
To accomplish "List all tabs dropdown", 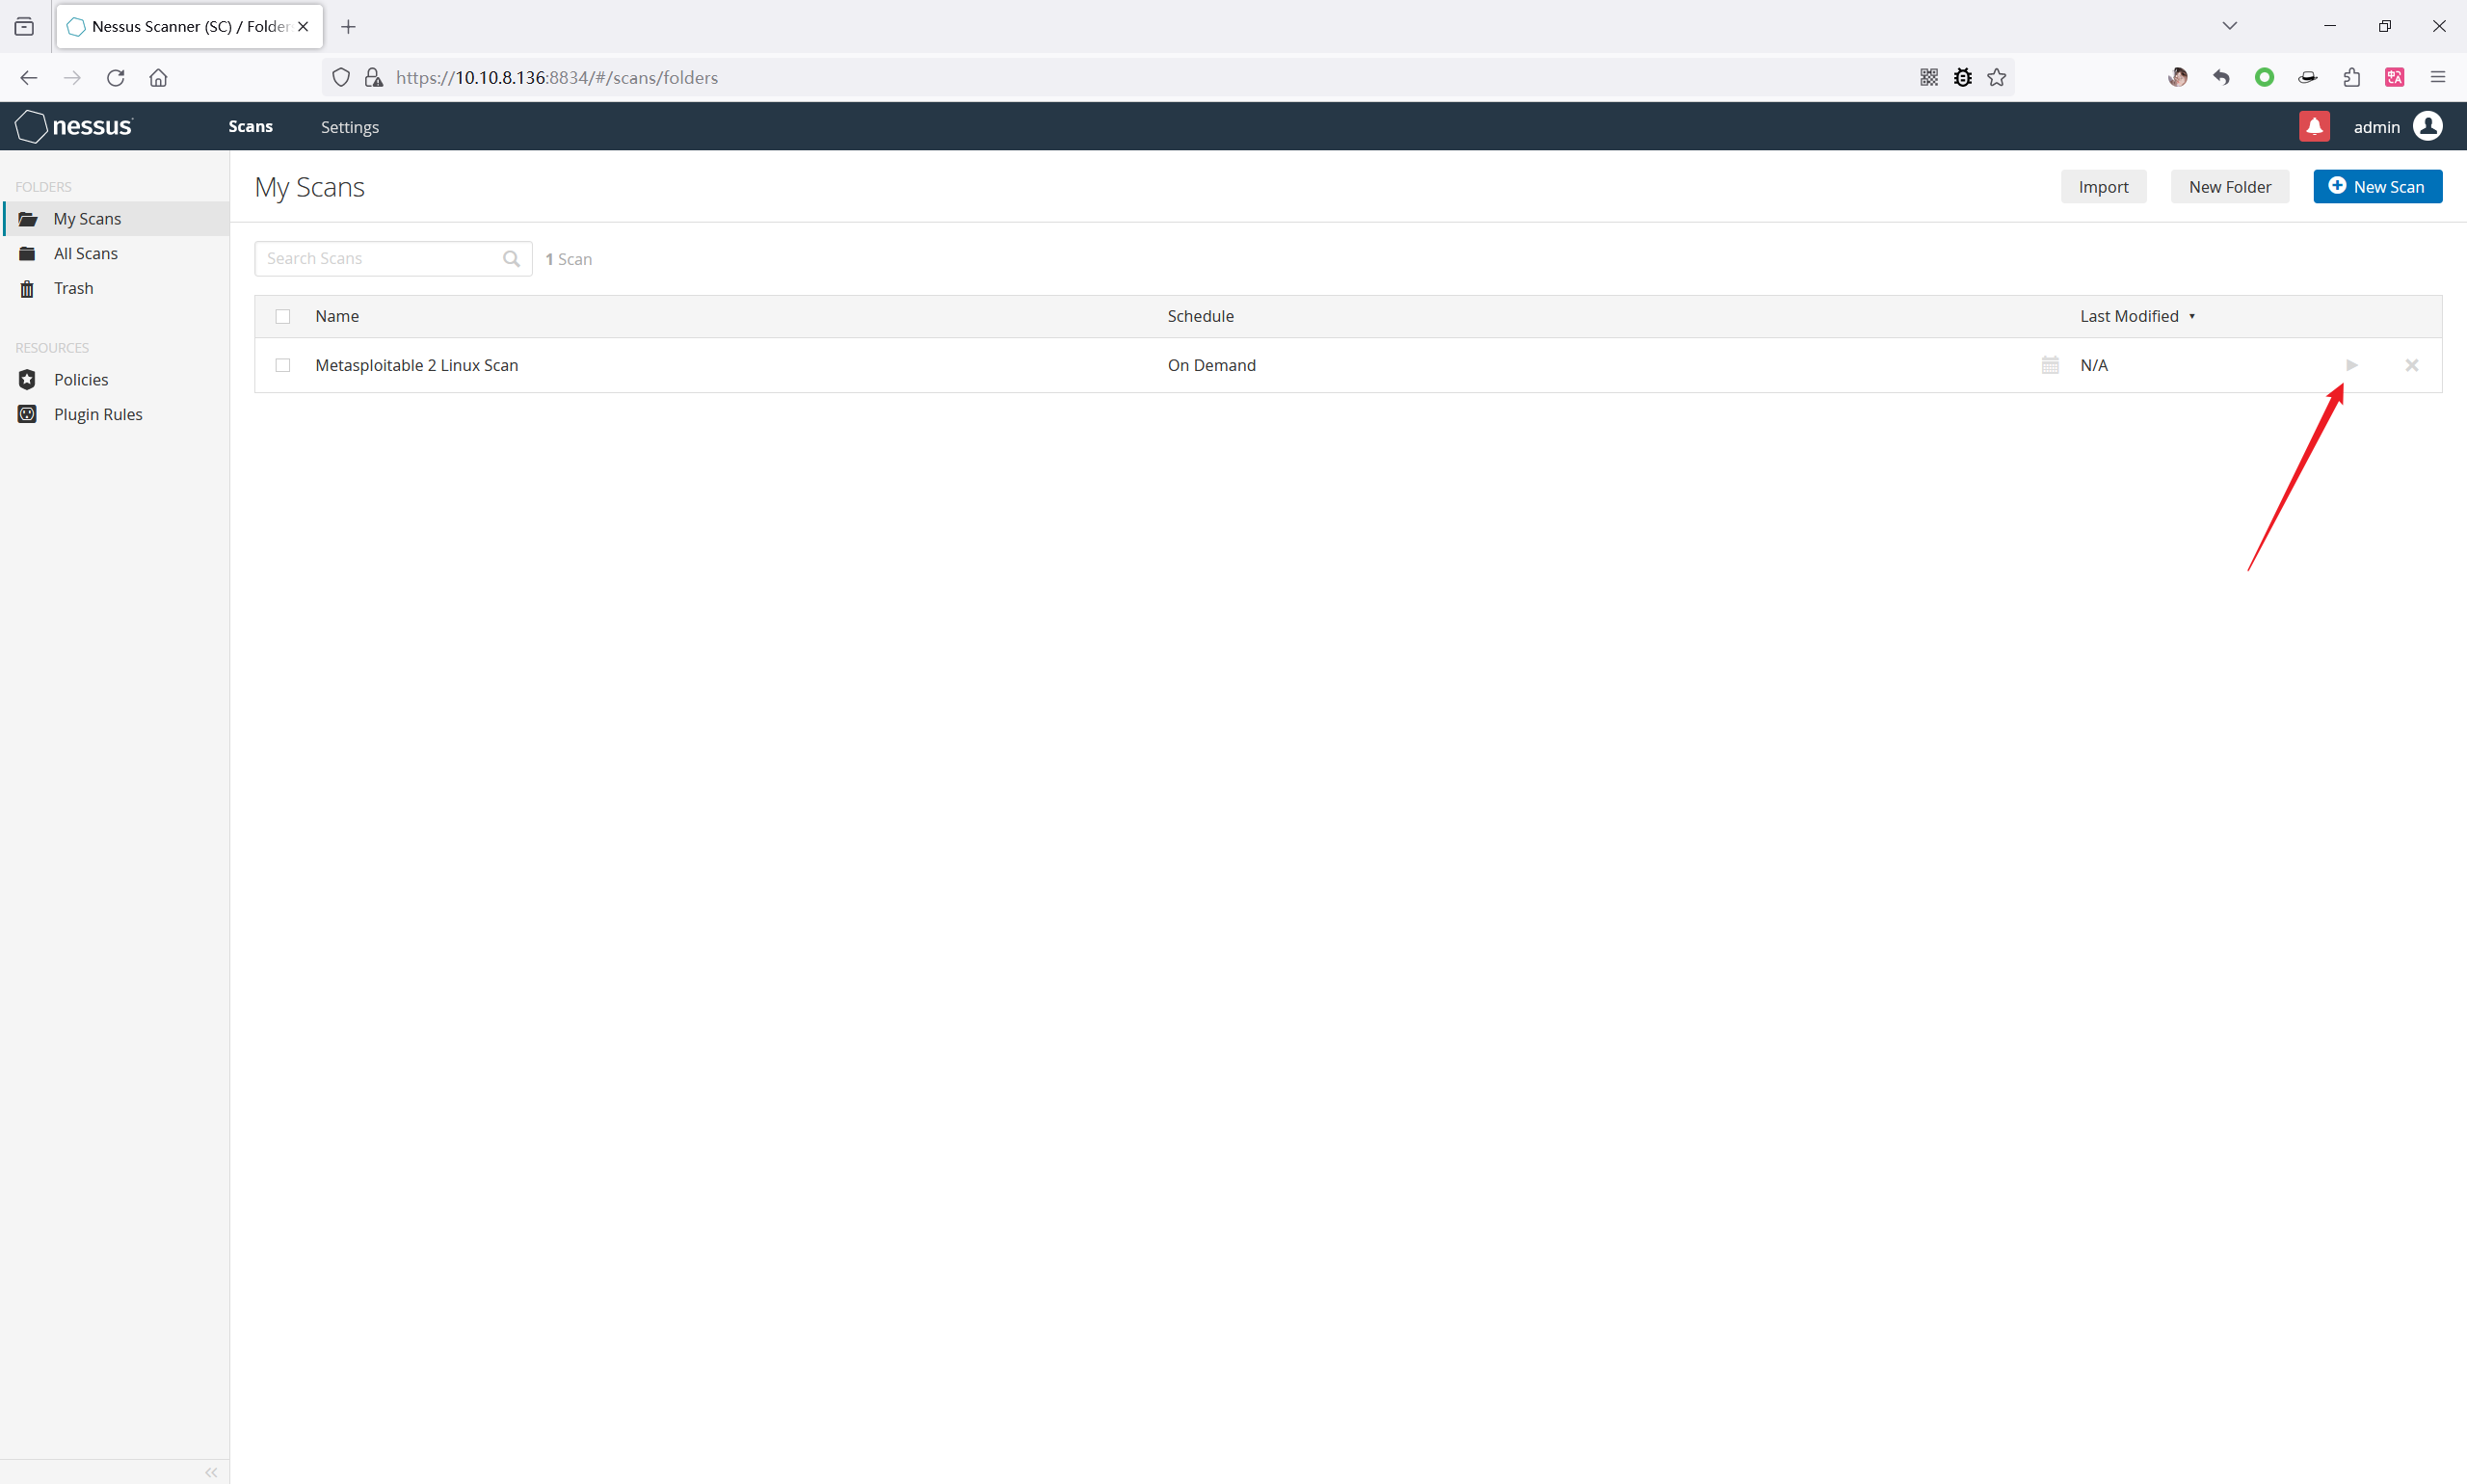I will click(x=2229, y=26).
